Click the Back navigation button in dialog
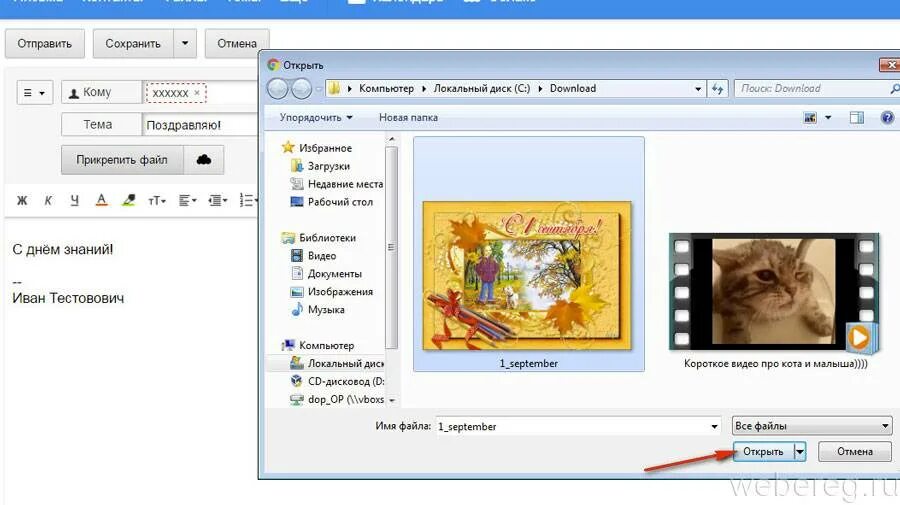 pos(278,88)
